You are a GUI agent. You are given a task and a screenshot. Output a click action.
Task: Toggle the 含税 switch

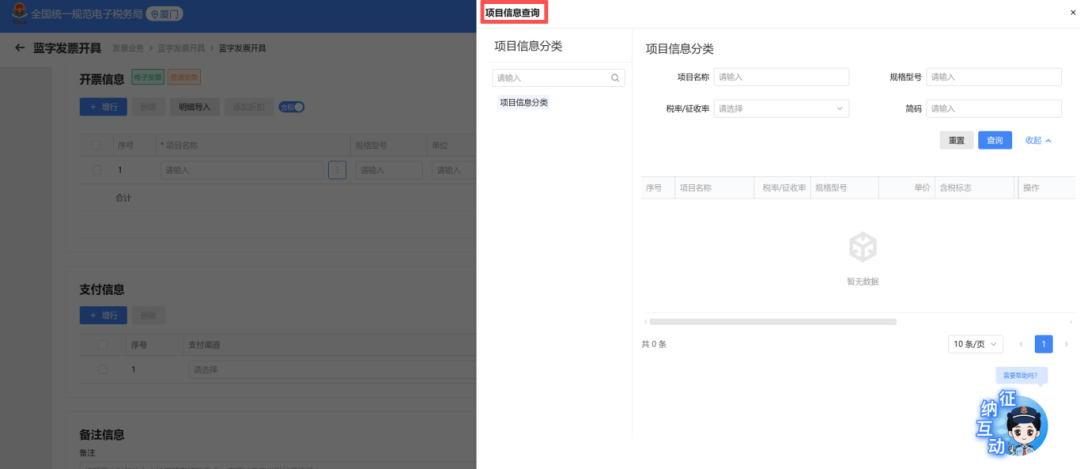[x=291, y=107]
